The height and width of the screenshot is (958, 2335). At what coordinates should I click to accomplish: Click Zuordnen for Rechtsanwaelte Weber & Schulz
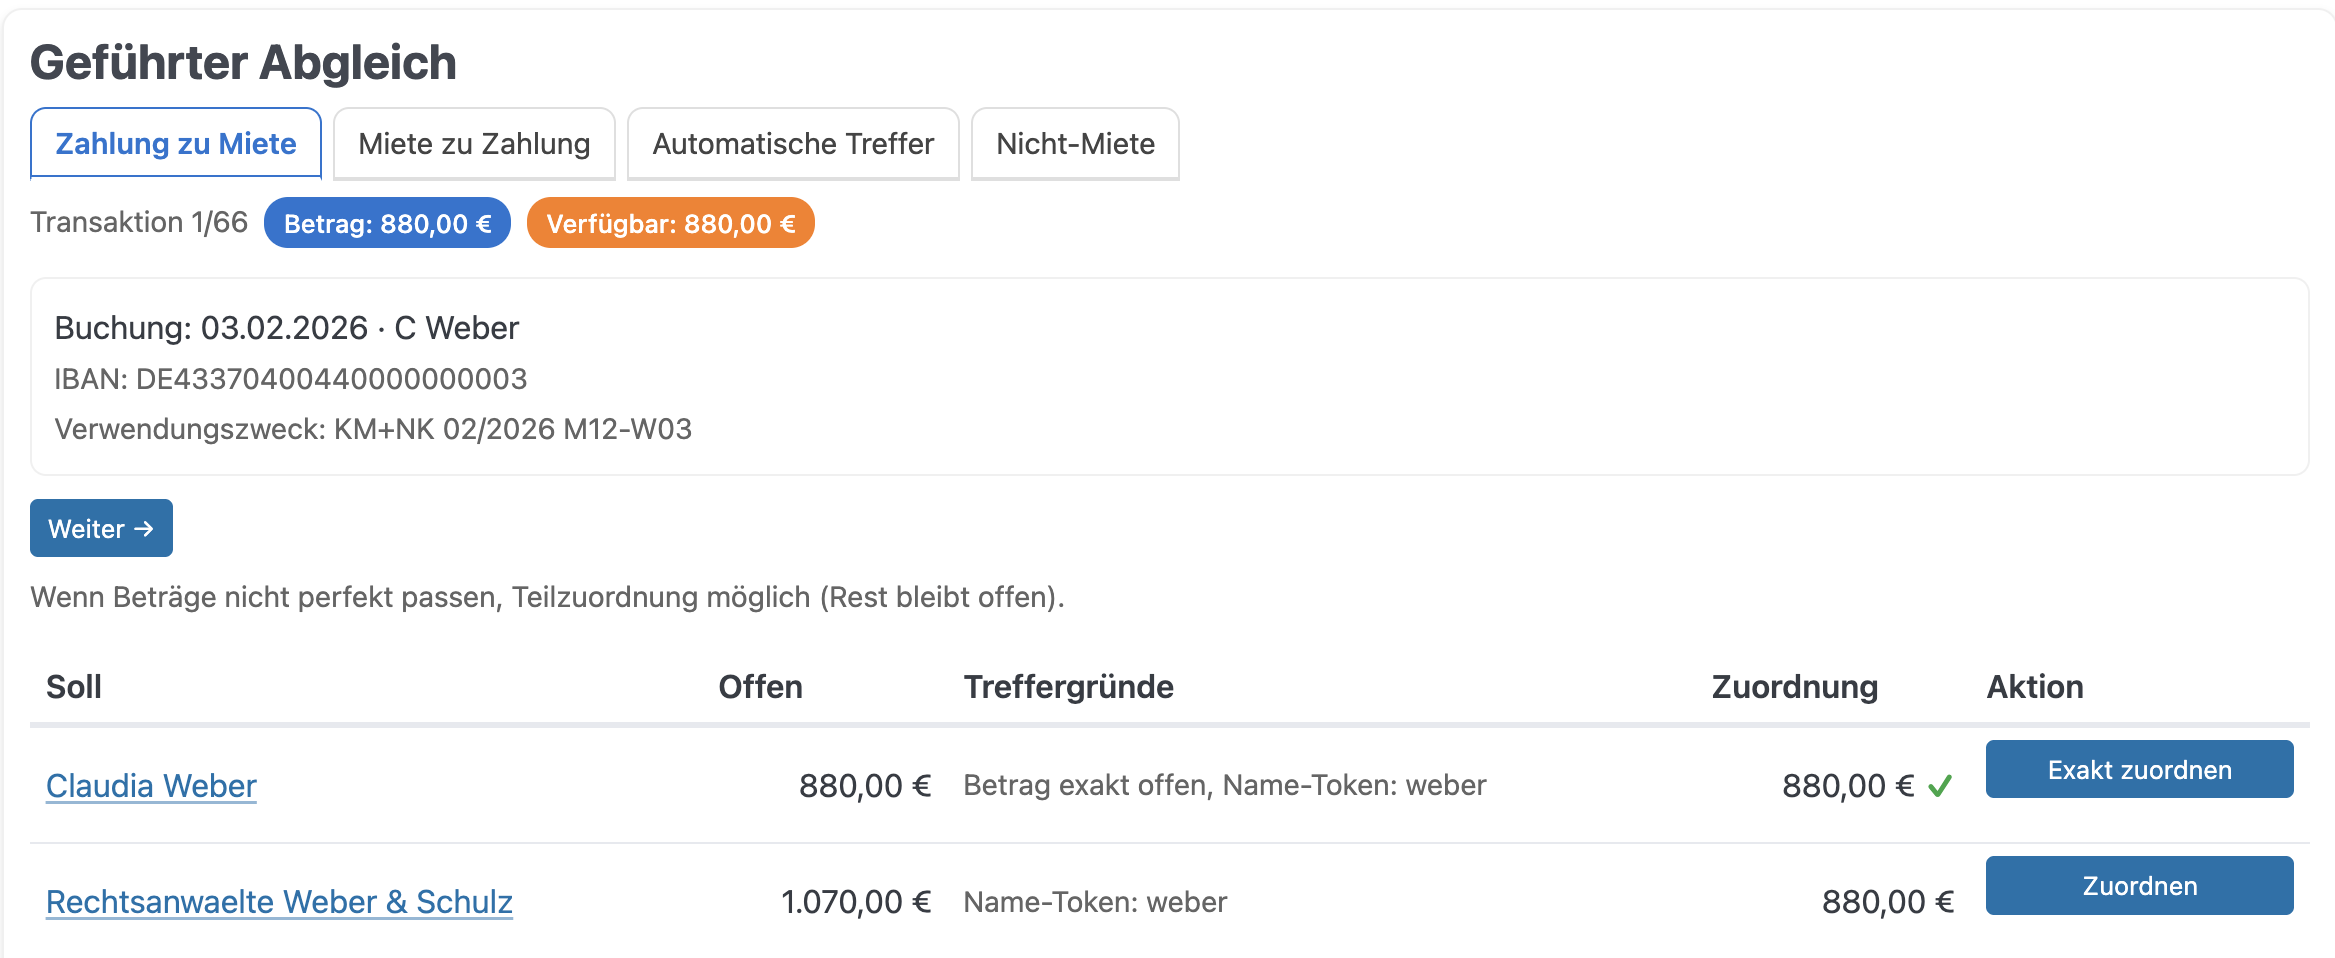(2139, 886)
